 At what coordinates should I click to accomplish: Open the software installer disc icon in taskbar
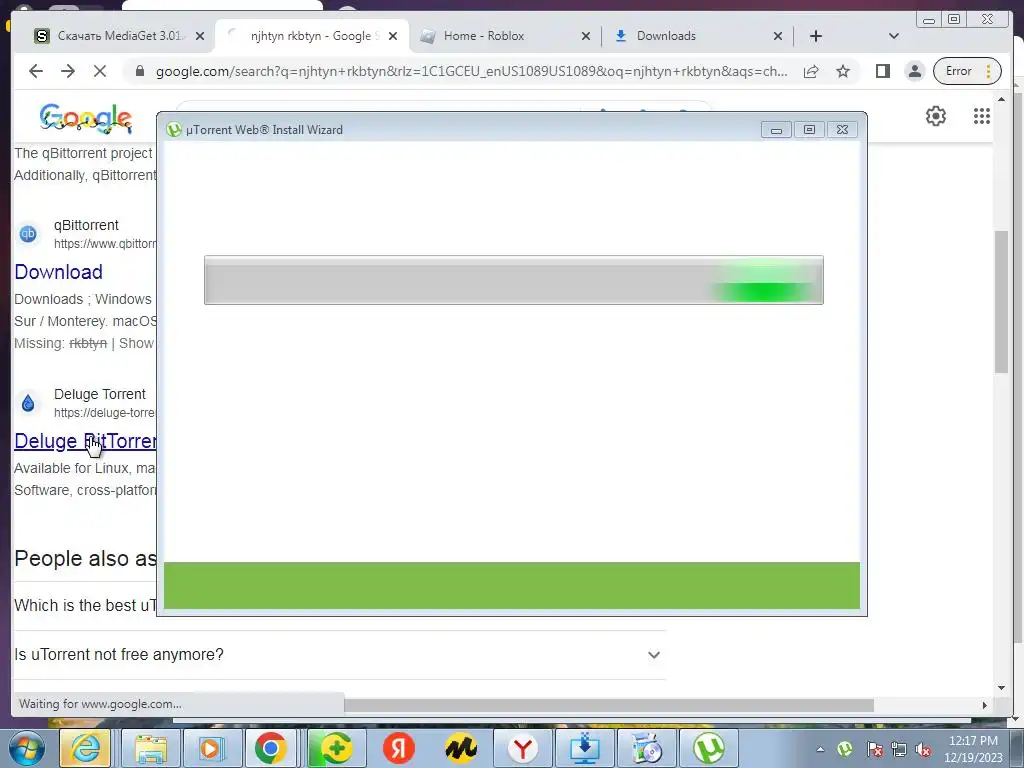647,748
